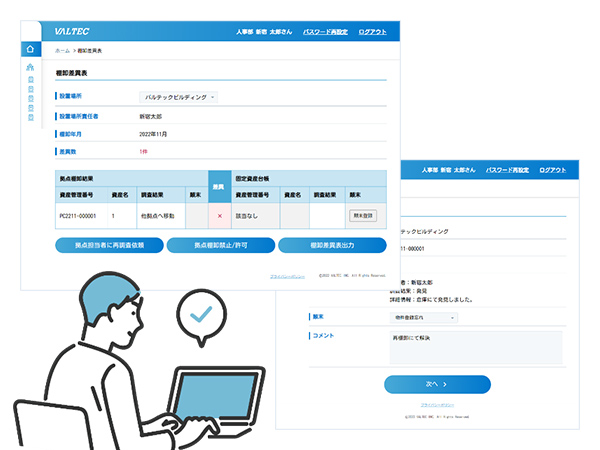Click the 拠点担当者に再調査依頼 button
This screenshot has height=450, width=600.
(109, 246)
